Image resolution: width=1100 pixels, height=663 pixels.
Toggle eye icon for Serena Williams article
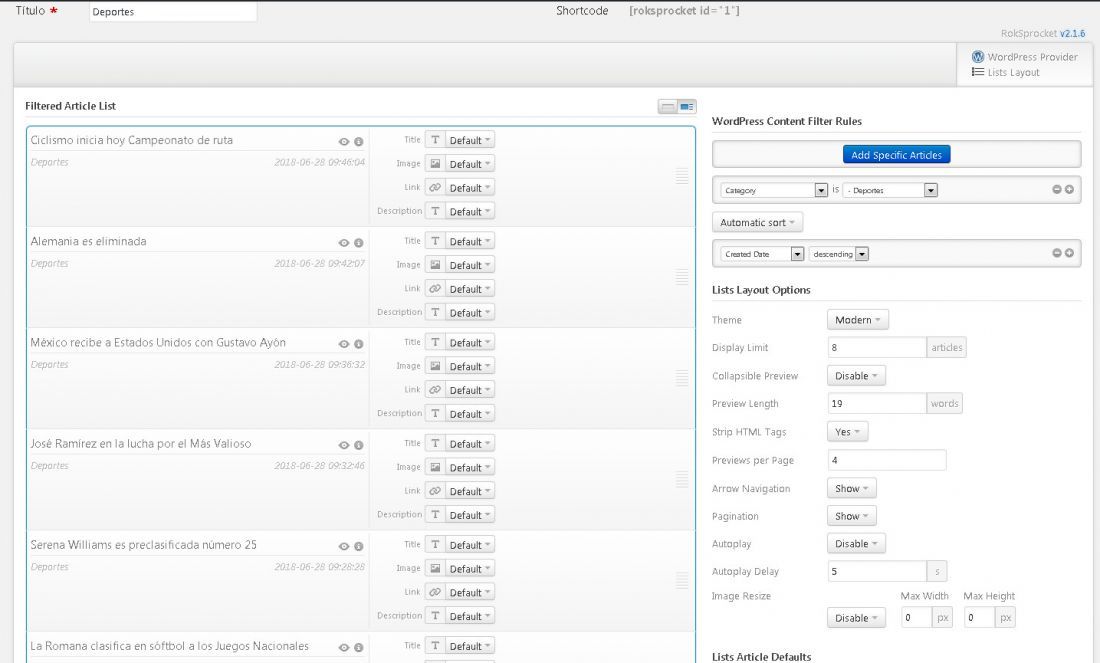[344, 546]
